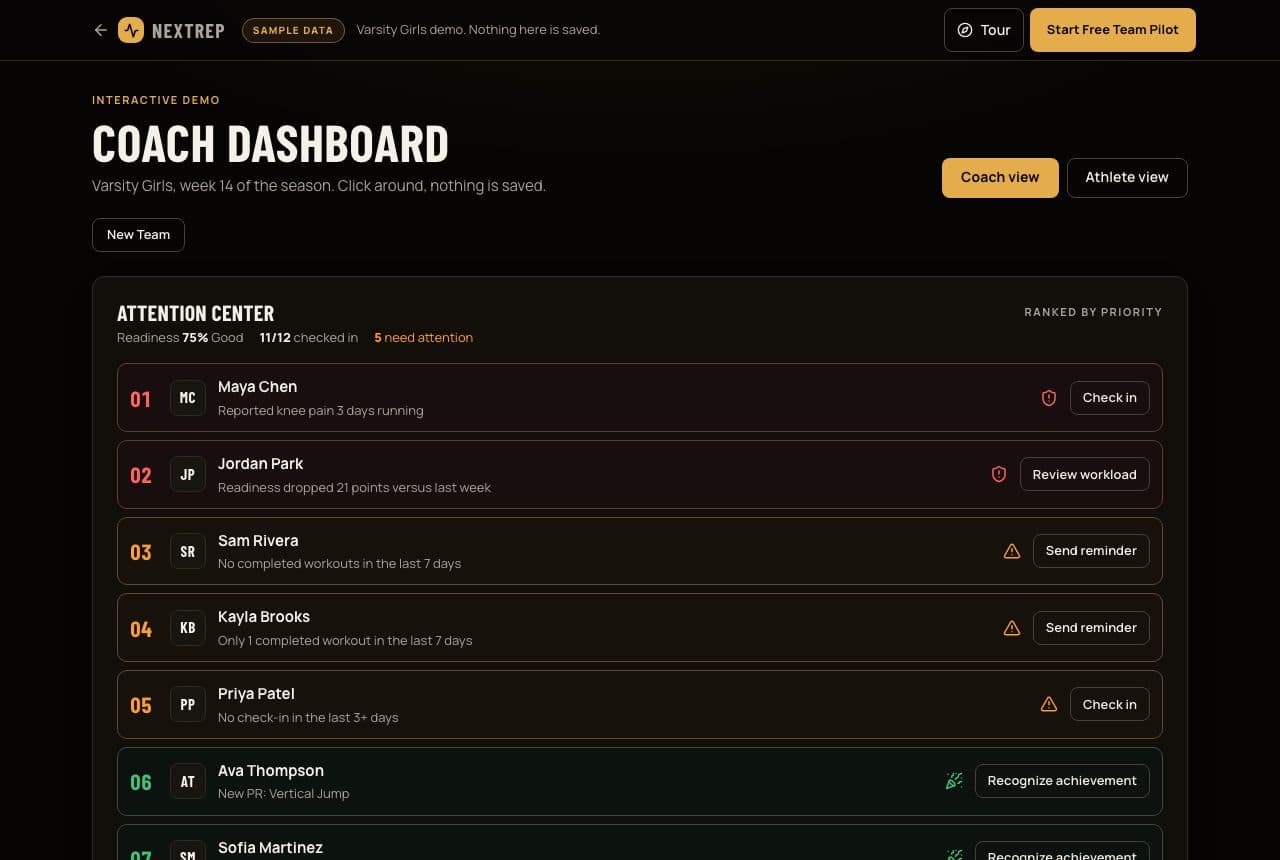This screenshot has height=860, width=1280.
Task: Click the PP avatar badge
Action: point(188,705)
